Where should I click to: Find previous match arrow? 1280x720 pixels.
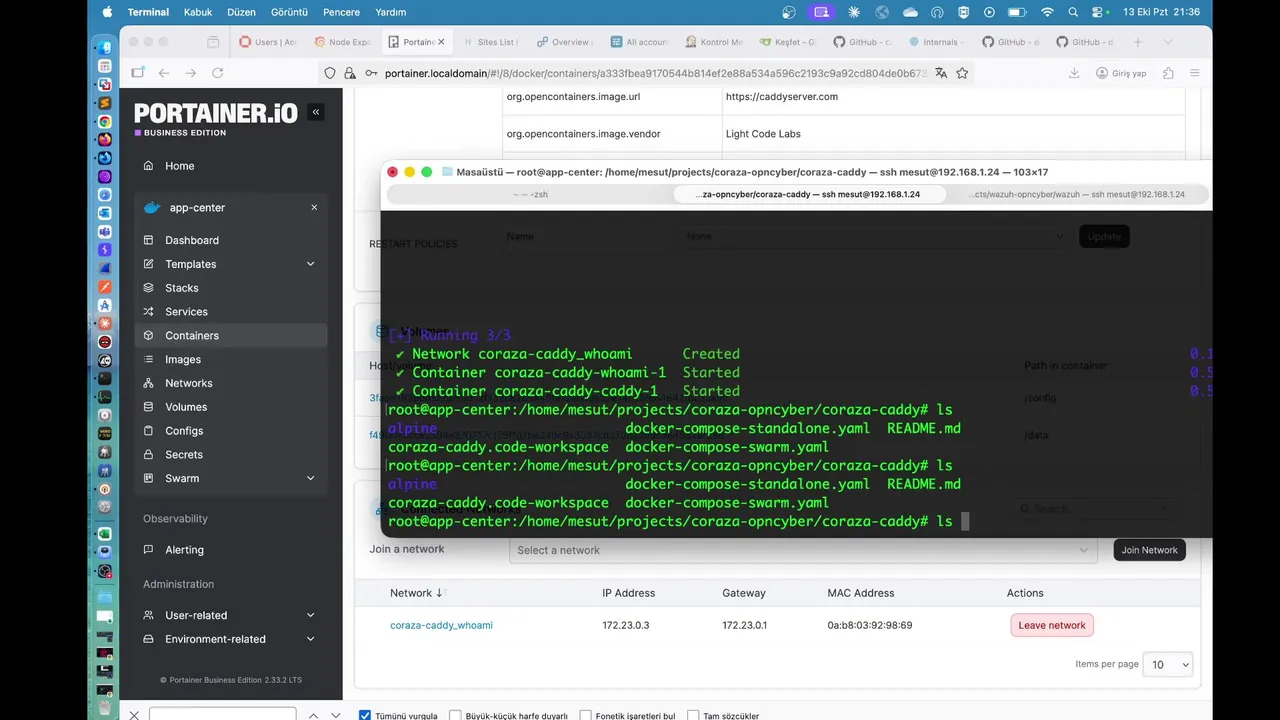[x=312, y=715]
